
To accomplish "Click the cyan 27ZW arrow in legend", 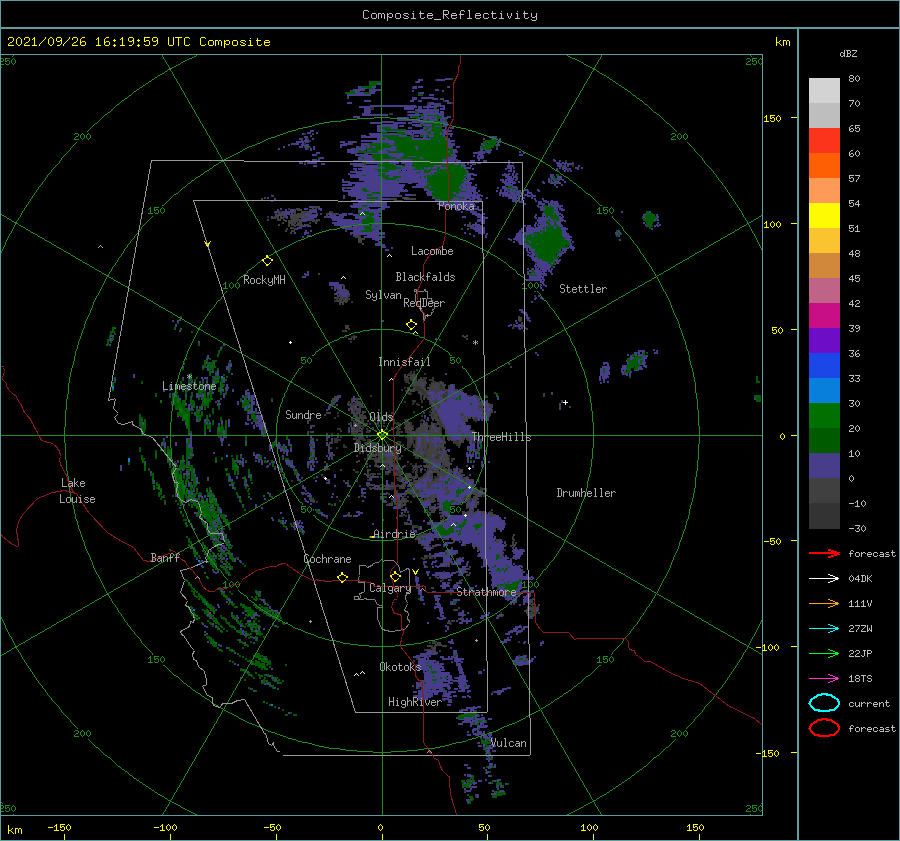I will 824,629.
